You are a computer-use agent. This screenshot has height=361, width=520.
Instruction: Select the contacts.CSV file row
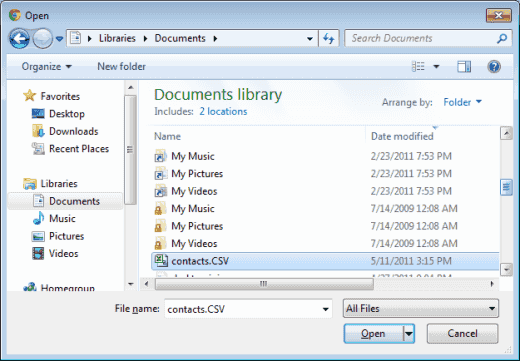(x=325, y=261)
